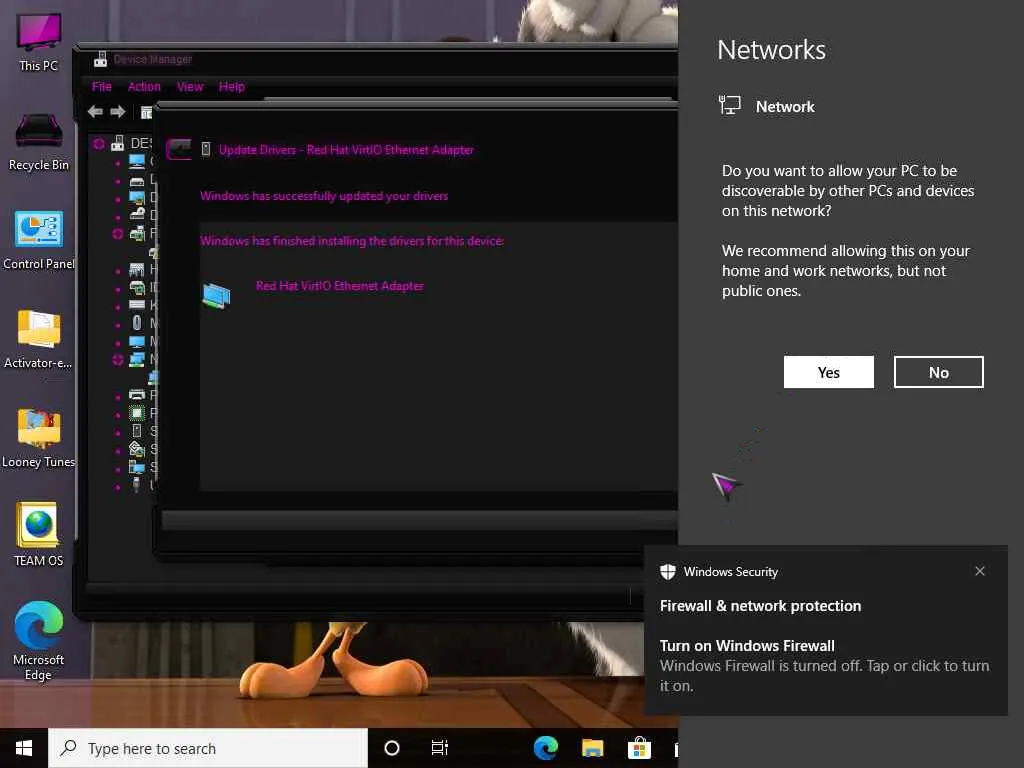This screenshot has height=768, width=1024.
Task: Expand the Monitors category dot
Action: (118, 342)
